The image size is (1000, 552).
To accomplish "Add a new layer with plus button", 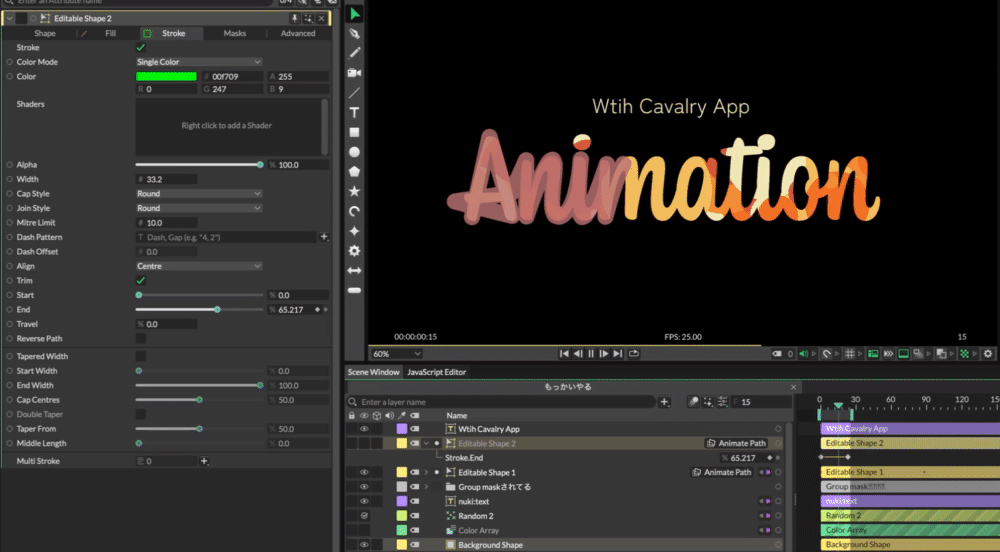I will [x=665, y=402].
